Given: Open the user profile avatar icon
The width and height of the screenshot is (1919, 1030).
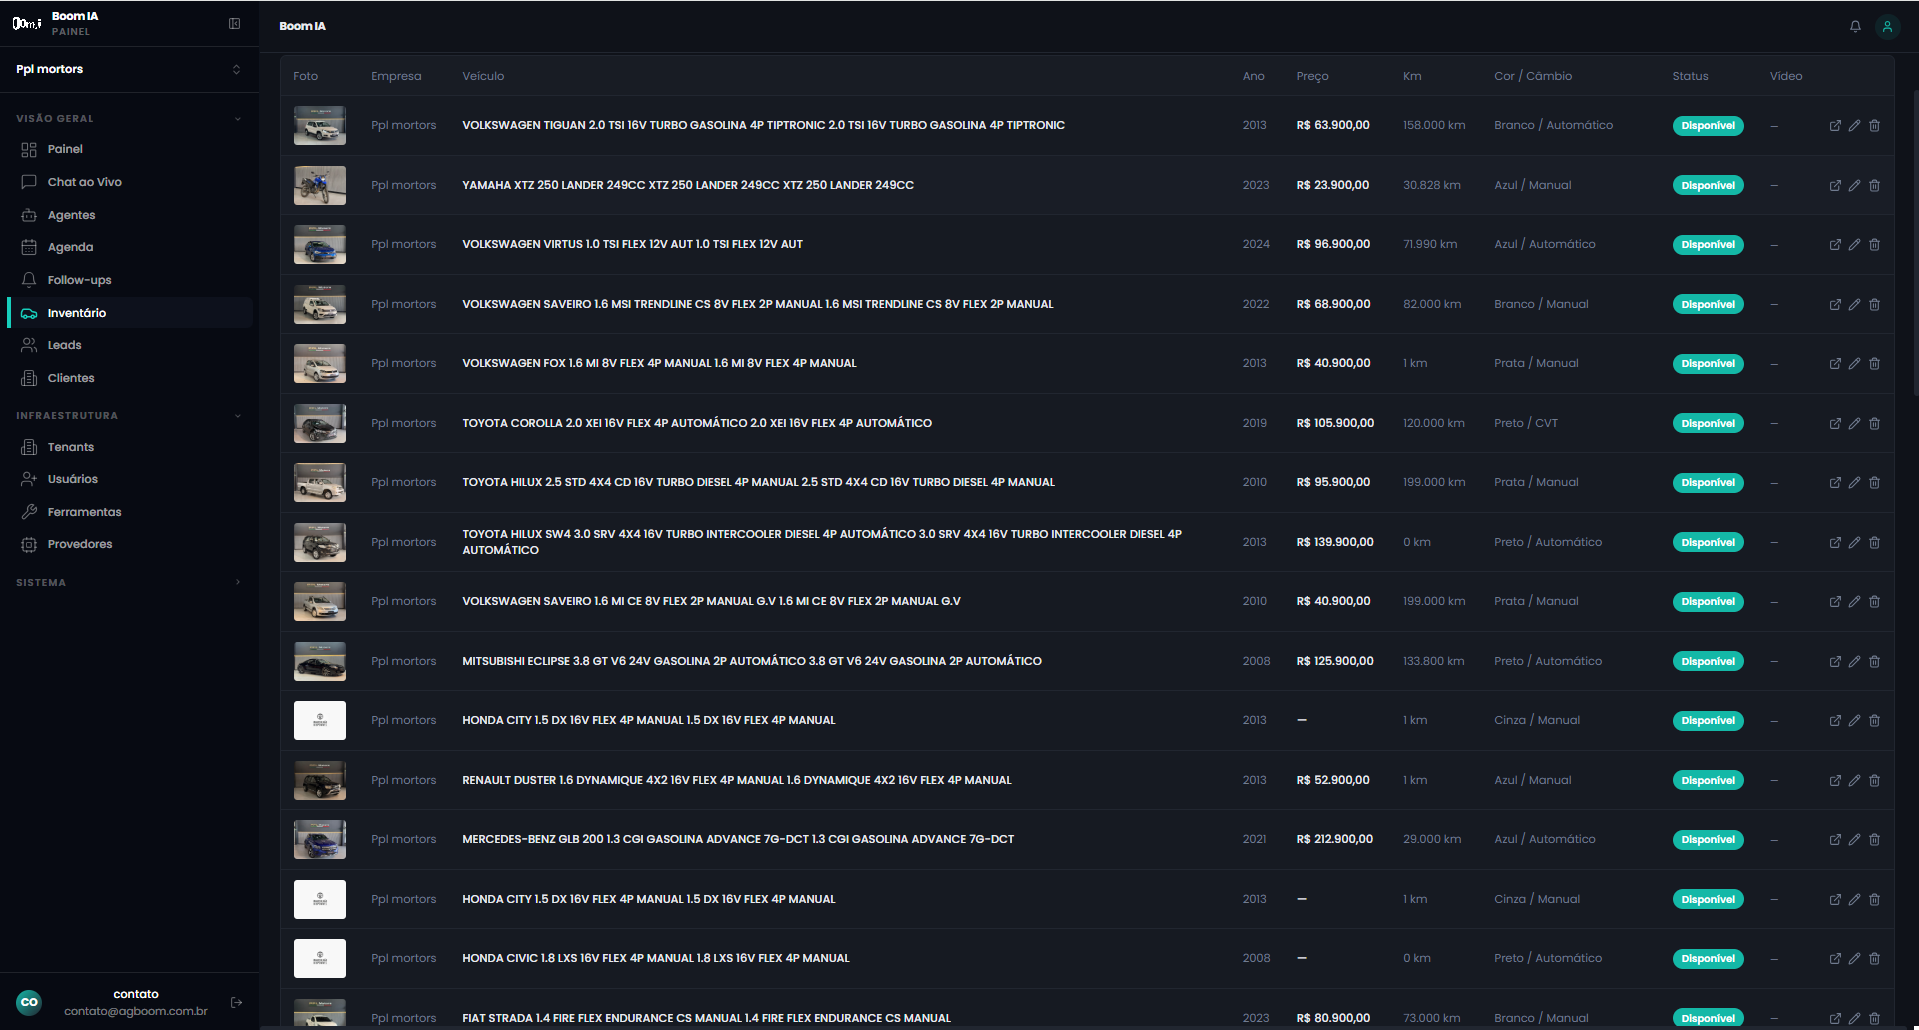Looking at the screenshot, I should pos(1887,26).
